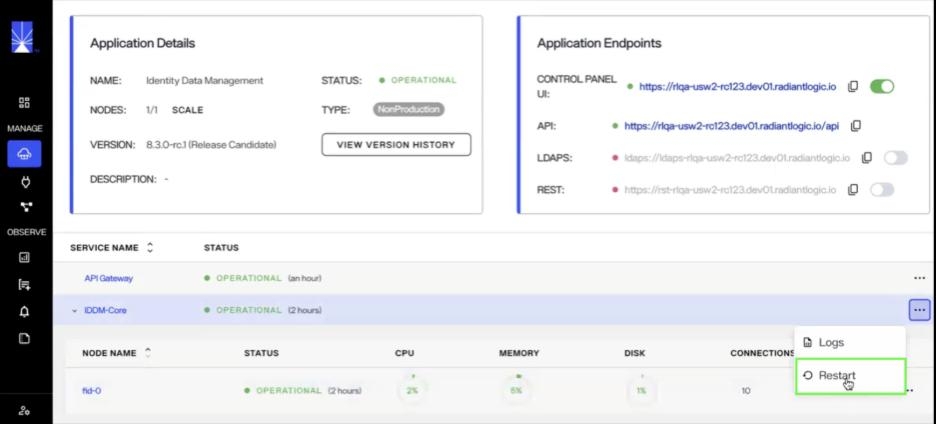Screen dimensions: 936x424
Task: Open the alerts bell icon in sidebar
Action: click(x=24, y=312)
